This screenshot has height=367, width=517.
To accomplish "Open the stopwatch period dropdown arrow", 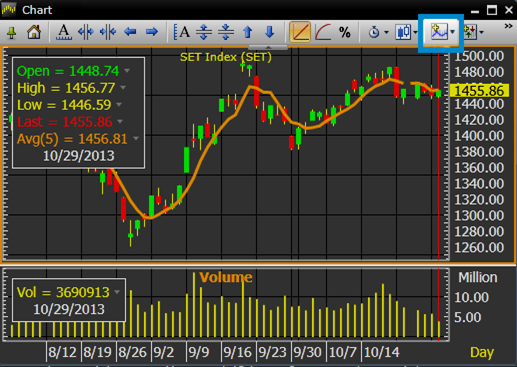I will click(x=386, y=32).
